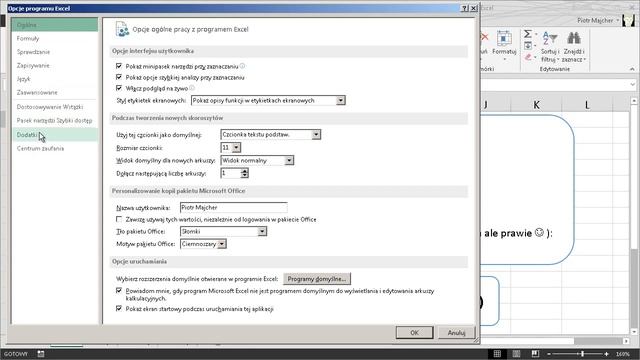Click the sheet count spinner arrows
The image size is (640, 360).
tap(244, 173)
